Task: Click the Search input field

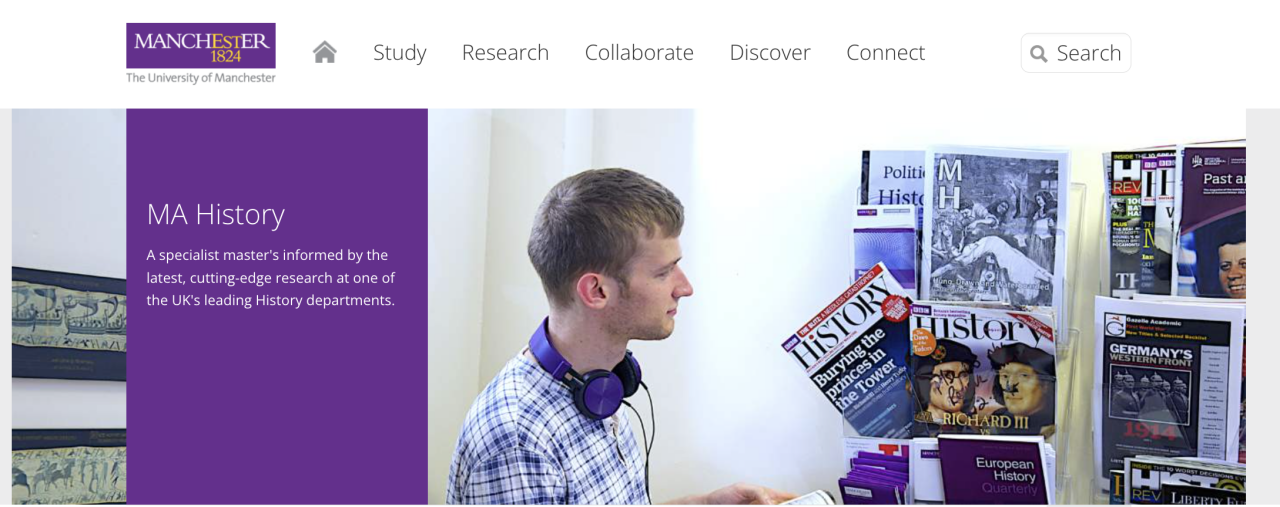Action: tap(1076, 53)
